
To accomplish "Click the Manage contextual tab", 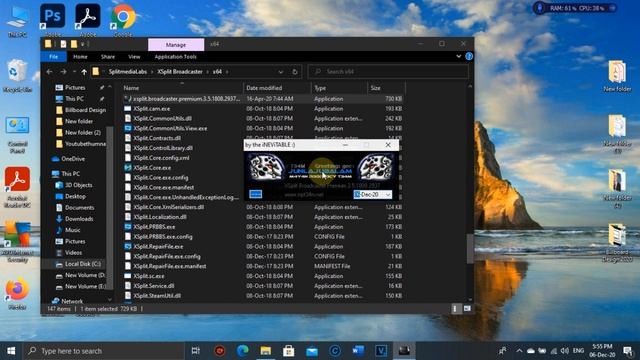I will (176, 44).
